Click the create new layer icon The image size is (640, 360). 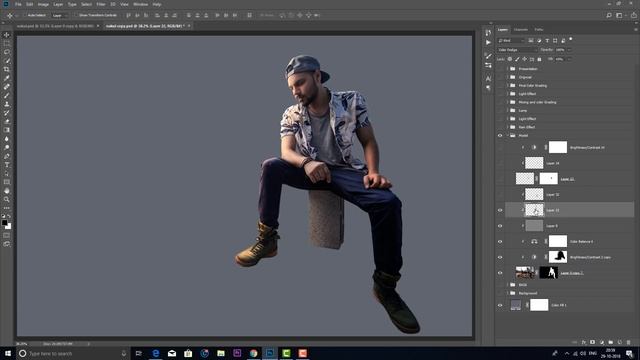pos(620,342)
